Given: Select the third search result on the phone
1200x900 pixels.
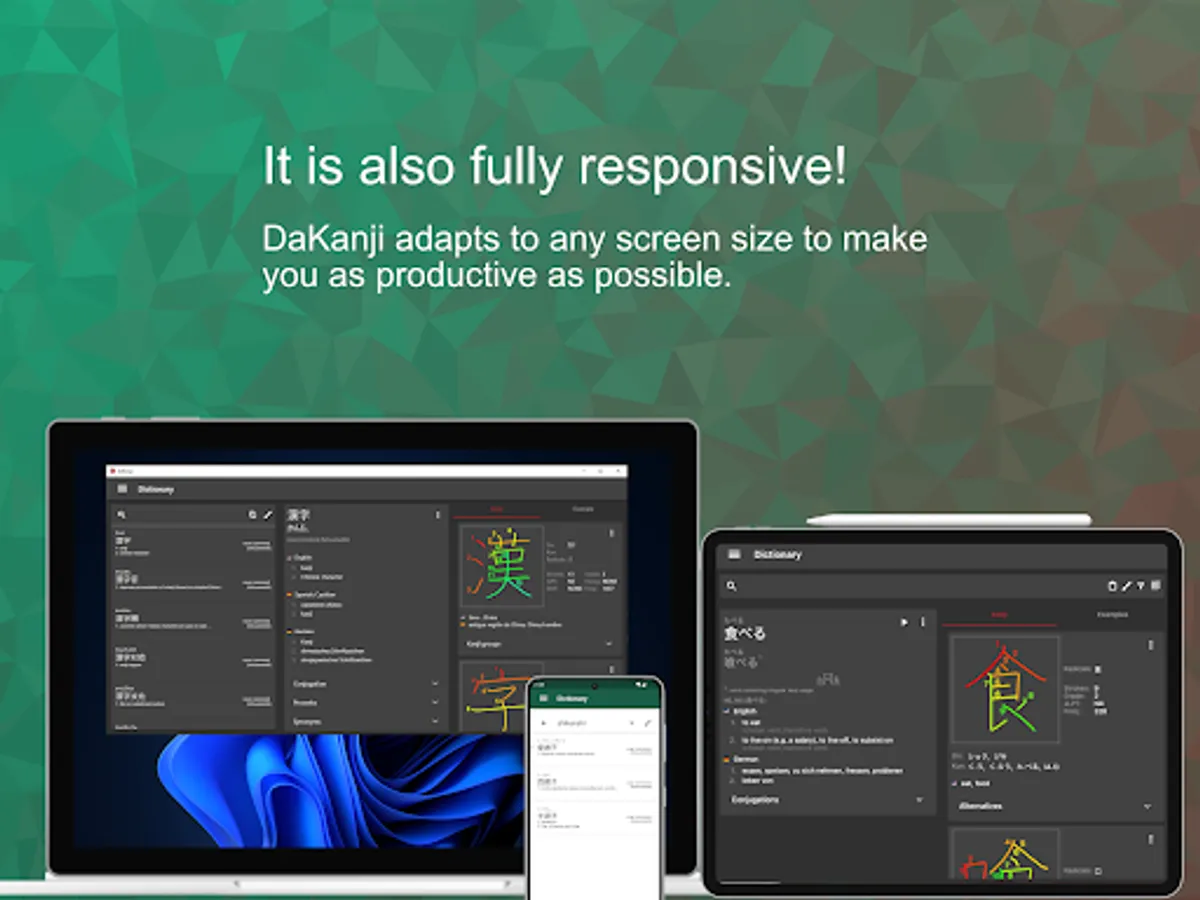Looking at the screenshot, I should (x=594, y=819).
